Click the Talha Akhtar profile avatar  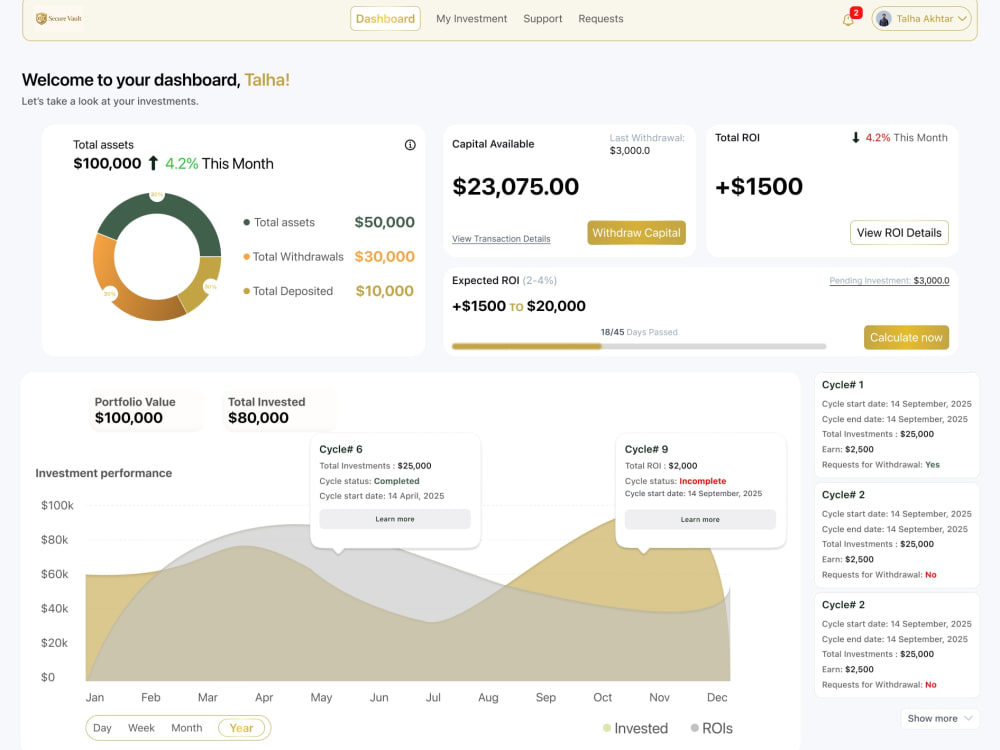pyautogui.click(x=884, y=19)
